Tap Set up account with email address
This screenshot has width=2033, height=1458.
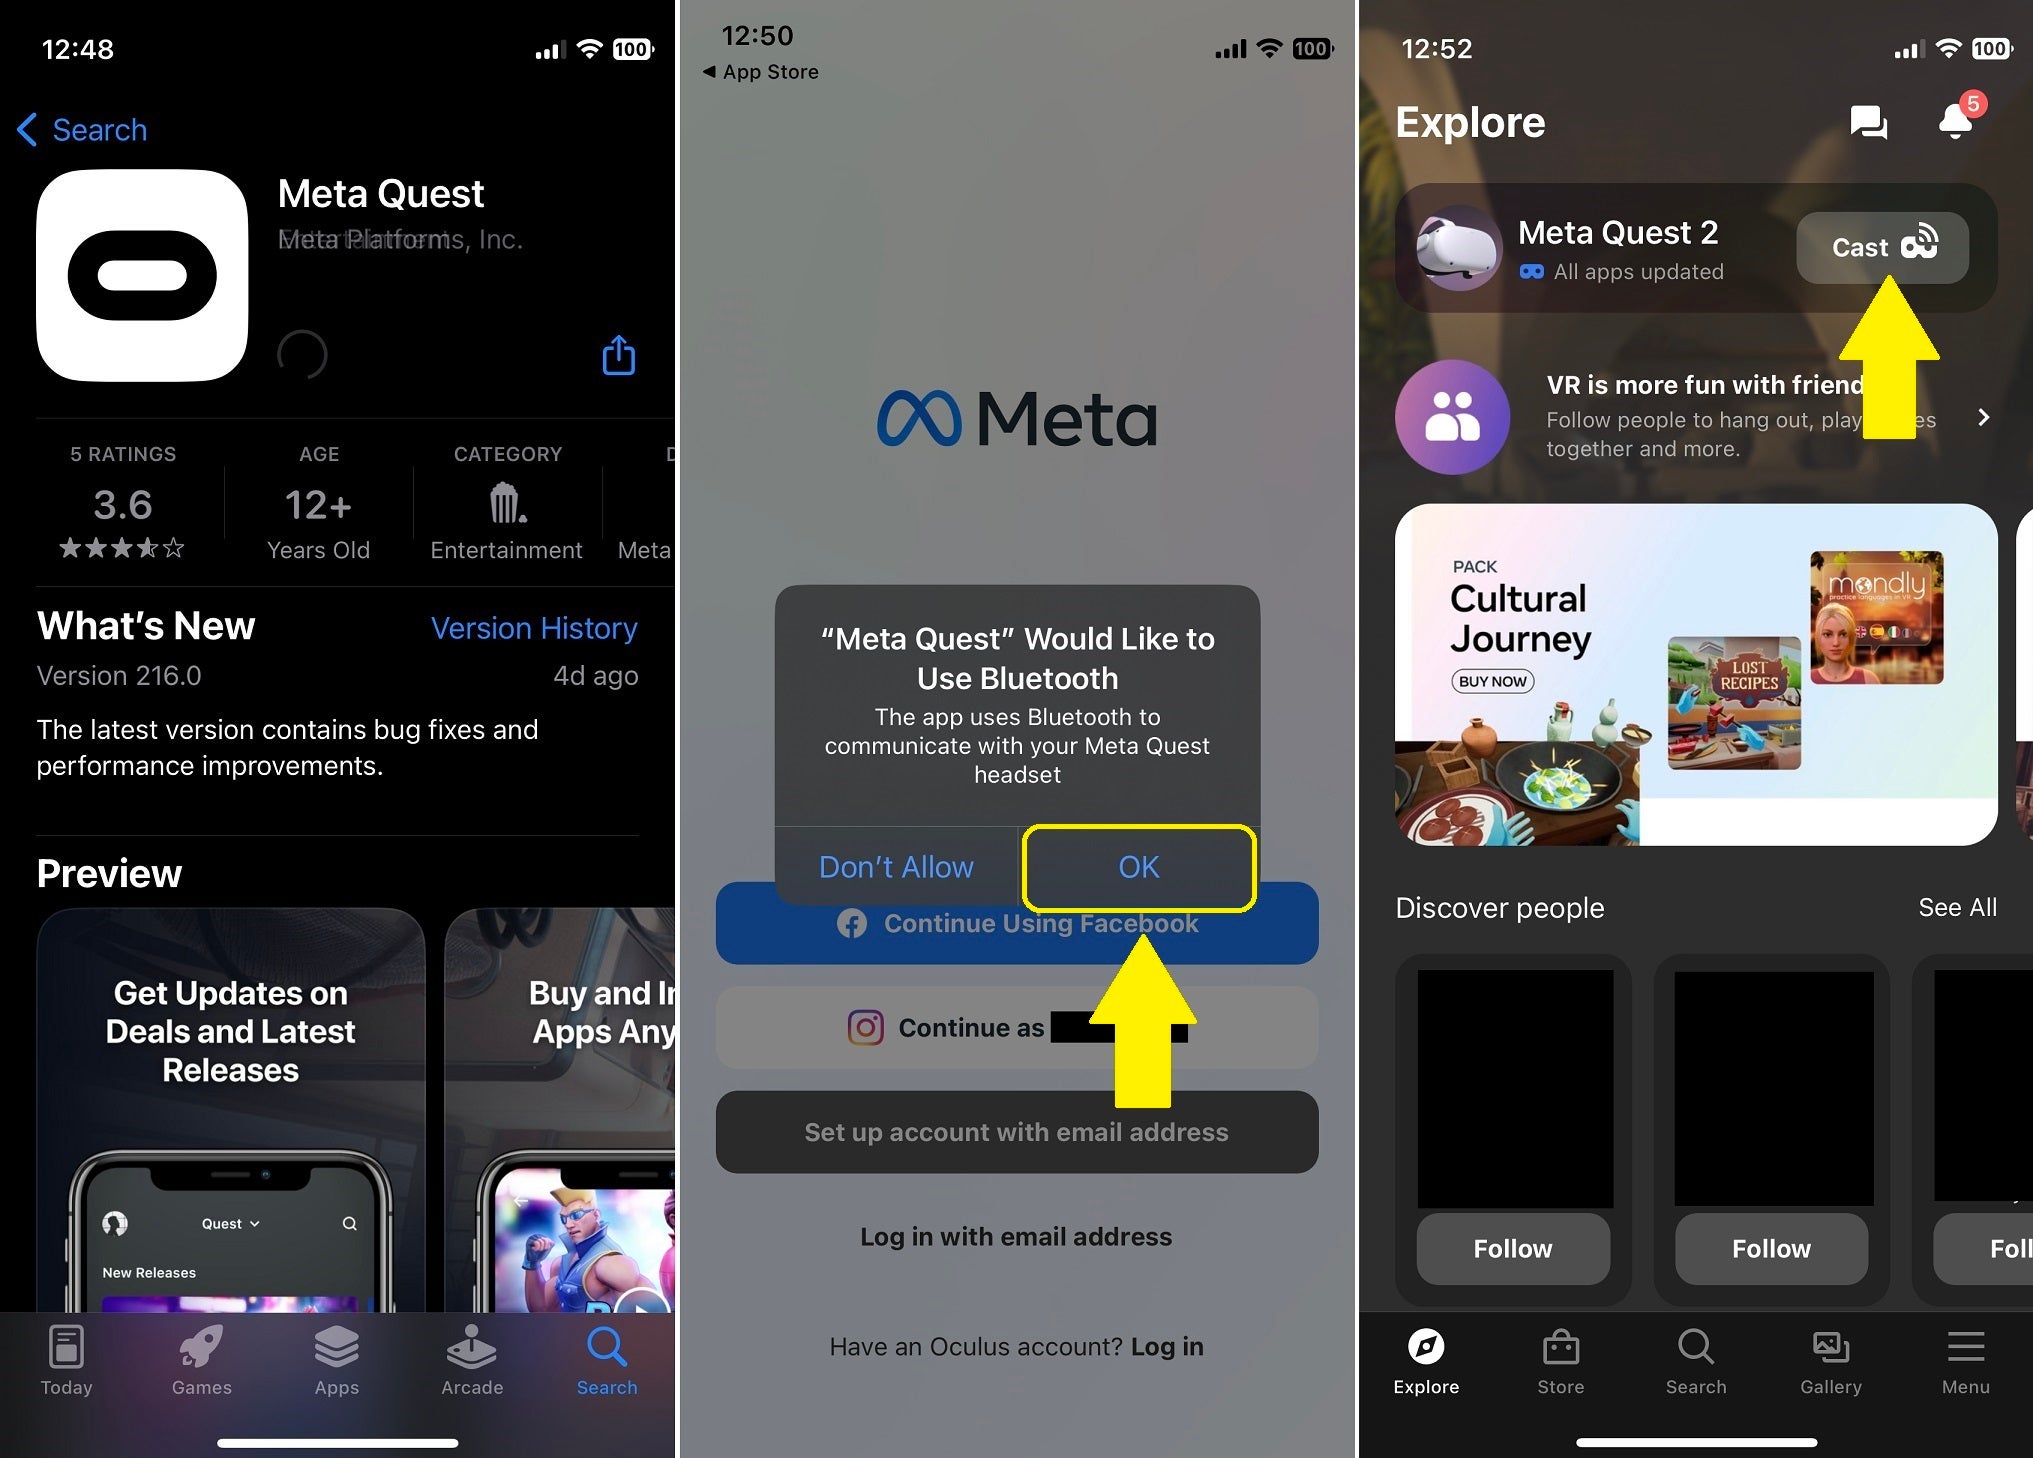click(x=1016, y=1131)
